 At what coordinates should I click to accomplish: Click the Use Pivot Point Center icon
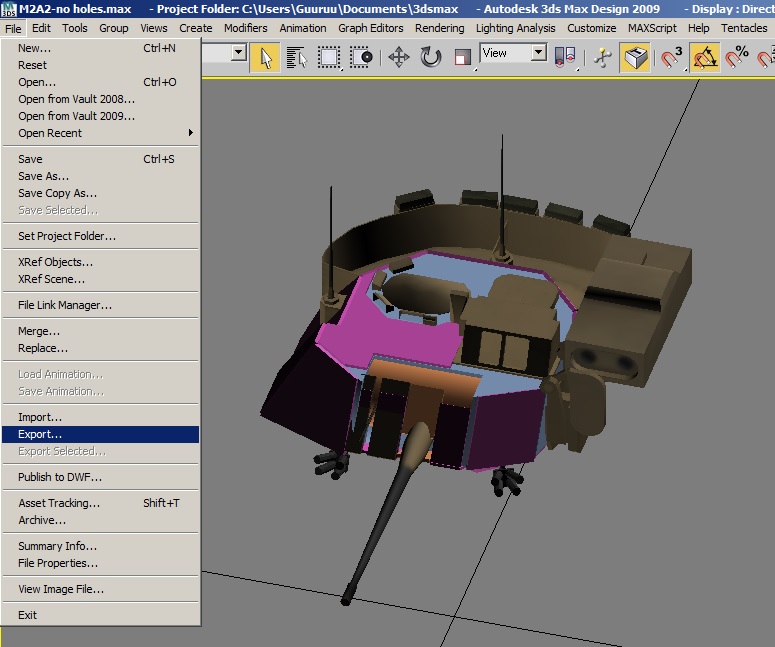coord(565,58)
